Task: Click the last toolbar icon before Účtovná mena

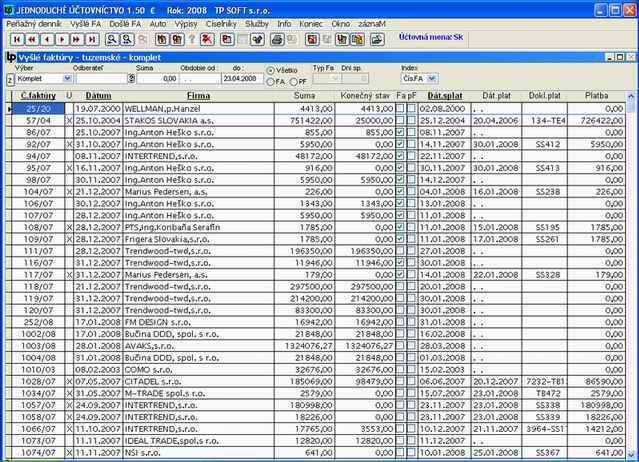Action: tap(377, 40)
